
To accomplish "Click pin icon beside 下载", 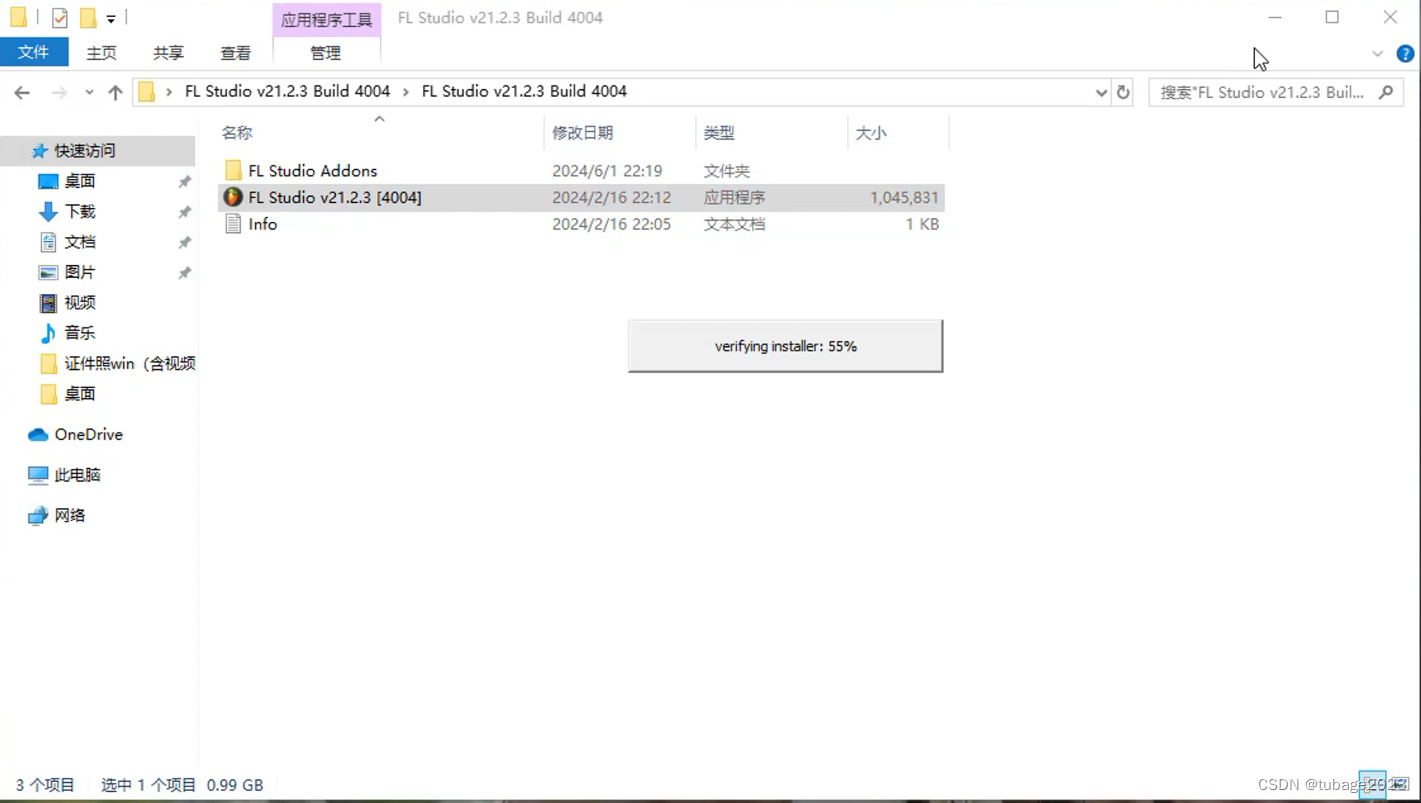I will click(x=184, y=212).
